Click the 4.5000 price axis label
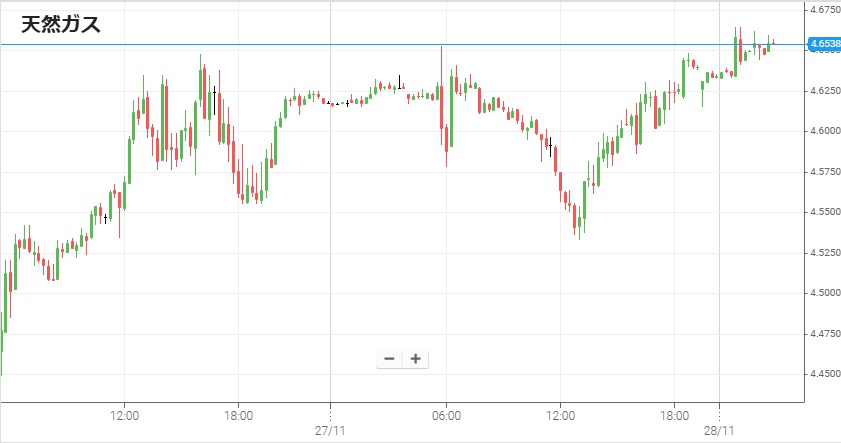 tap(823, 293)
